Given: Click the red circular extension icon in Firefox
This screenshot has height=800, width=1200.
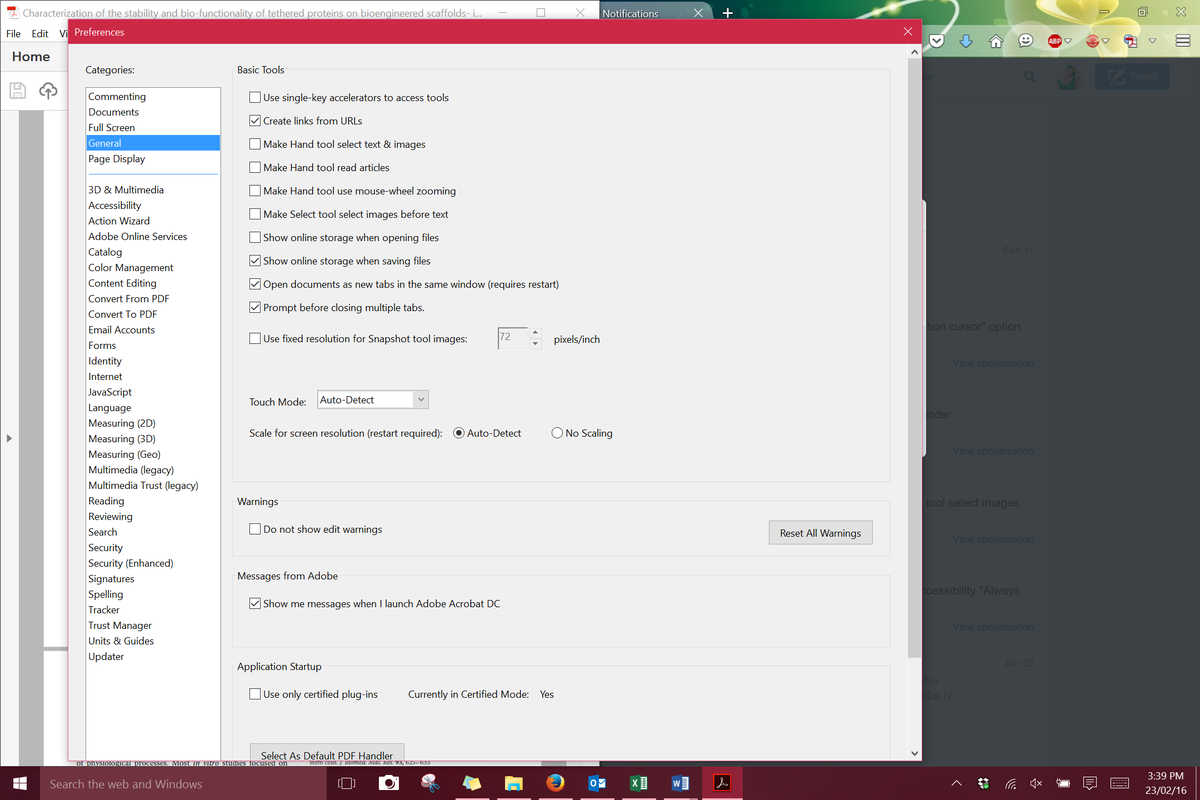Looking at the screenshot, I should click(1093, 42).
